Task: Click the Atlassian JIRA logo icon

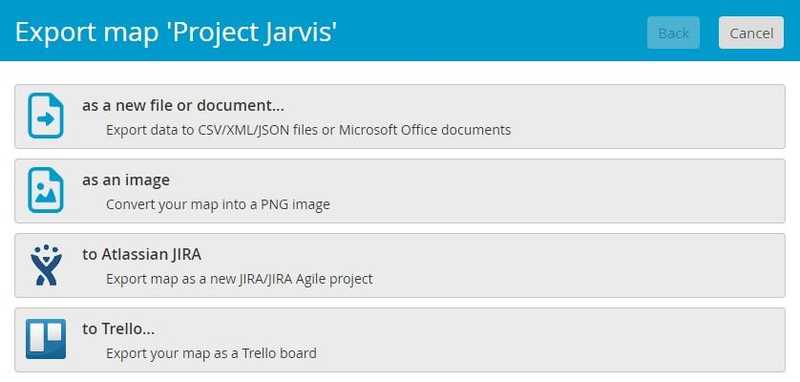Action: (x=45, y=265)
